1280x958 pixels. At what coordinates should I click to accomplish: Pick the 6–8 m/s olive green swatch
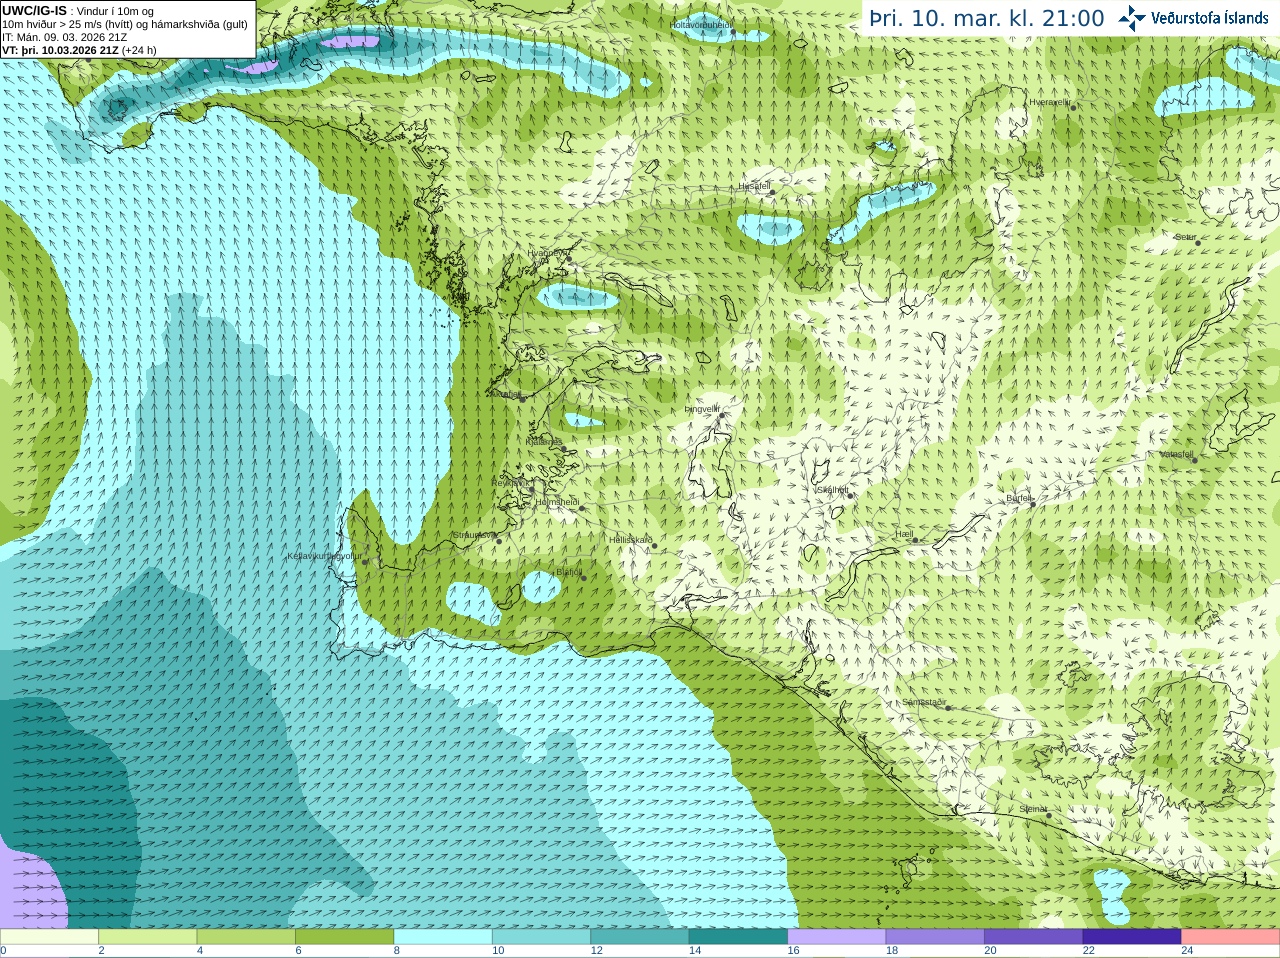[x=344, y=937]
